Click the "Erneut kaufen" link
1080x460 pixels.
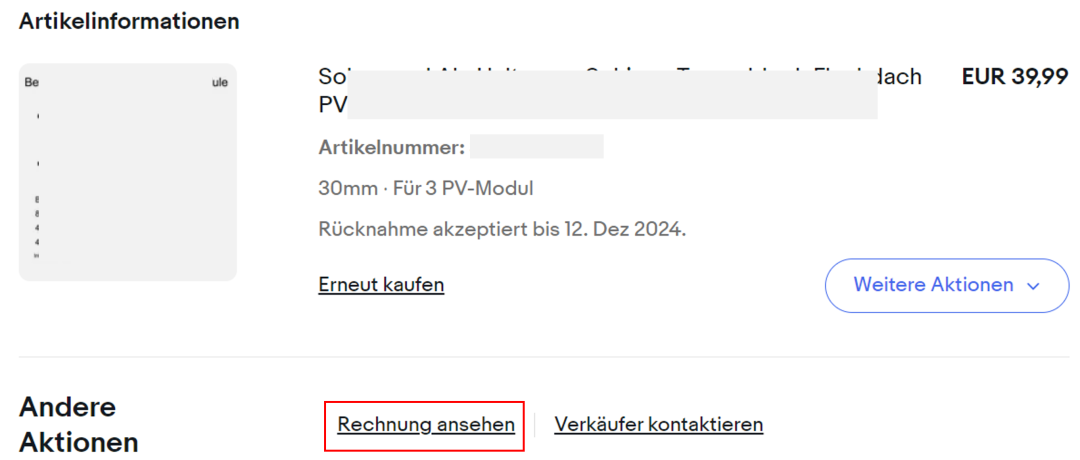tap(381, 285)
